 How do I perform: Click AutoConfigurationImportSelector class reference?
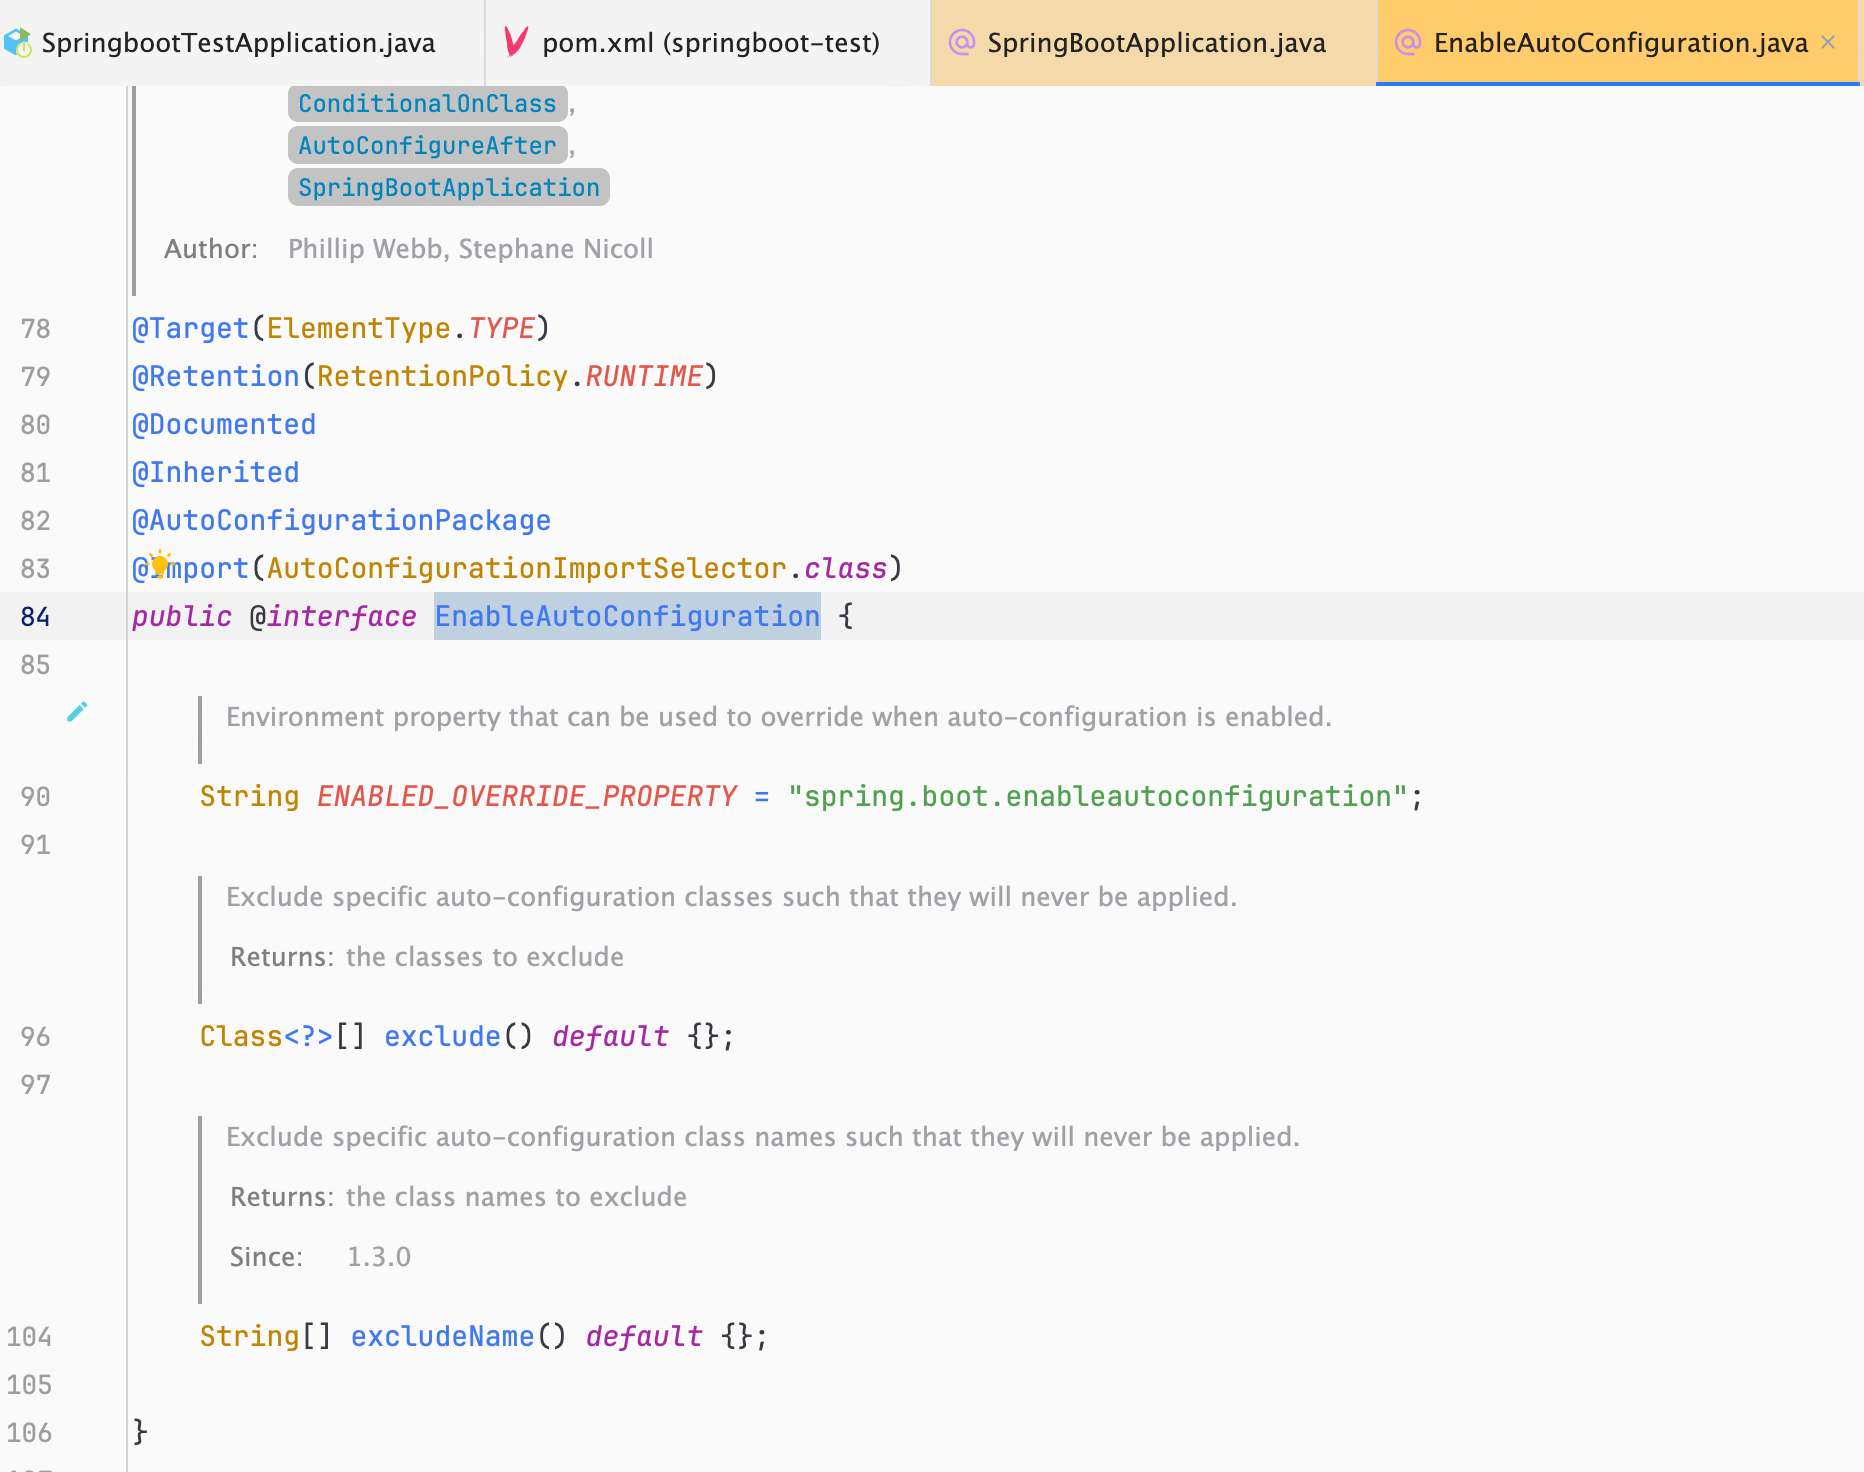526,568
